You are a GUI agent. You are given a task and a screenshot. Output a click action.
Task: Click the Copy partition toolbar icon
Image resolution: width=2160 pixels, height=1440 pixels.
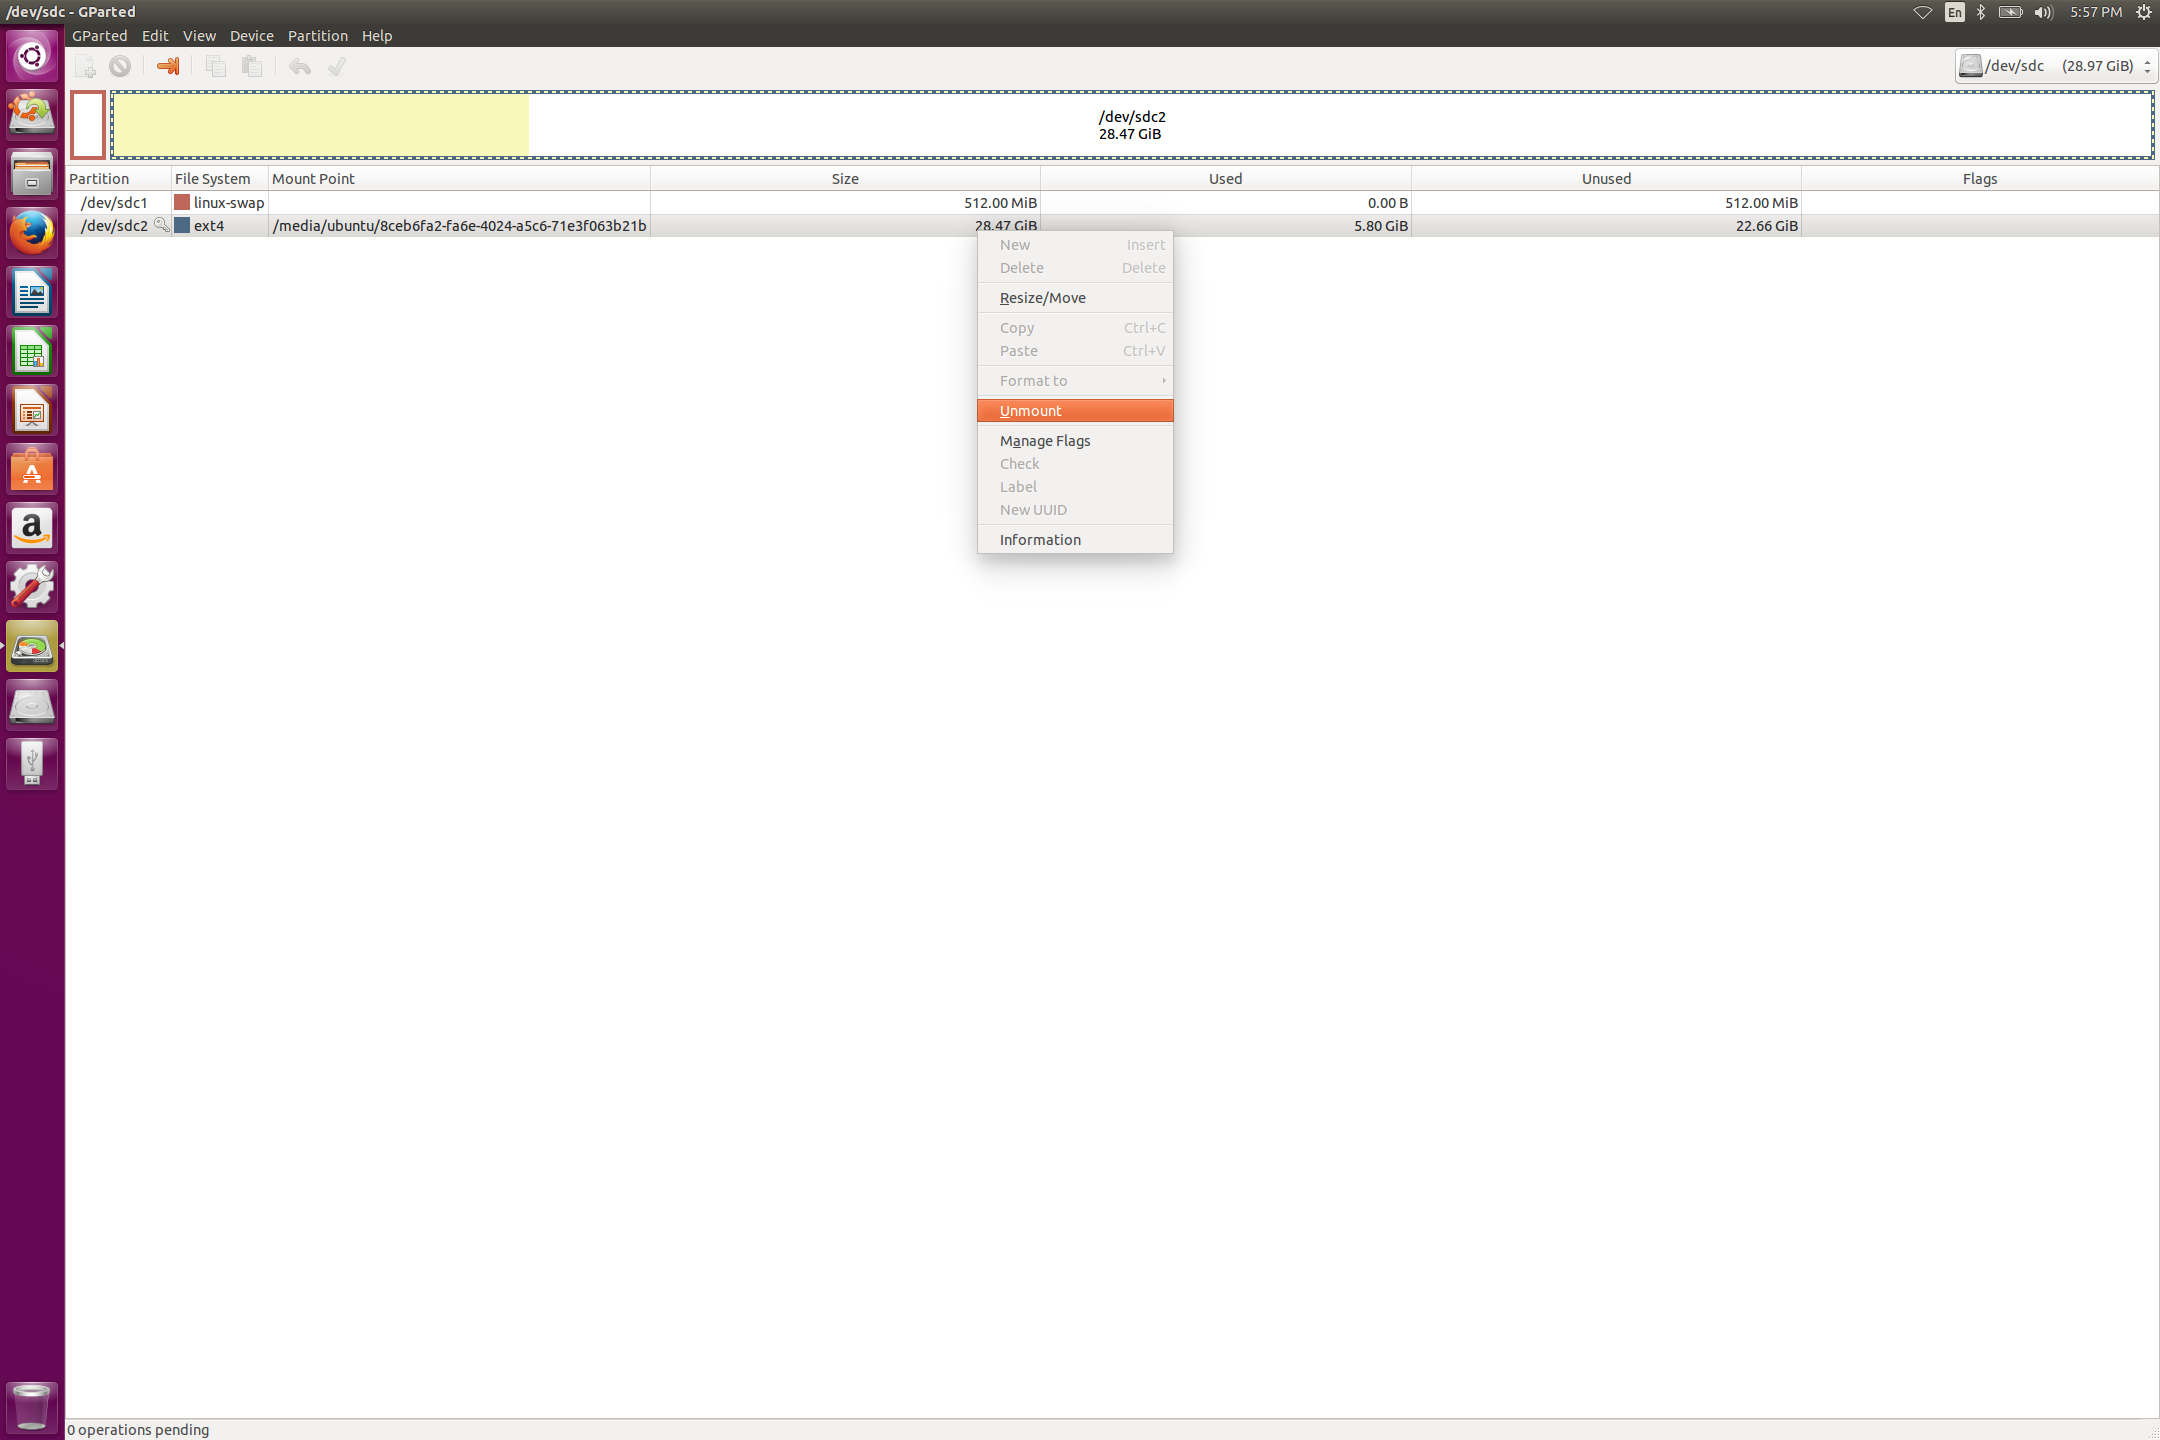[215, 66]
